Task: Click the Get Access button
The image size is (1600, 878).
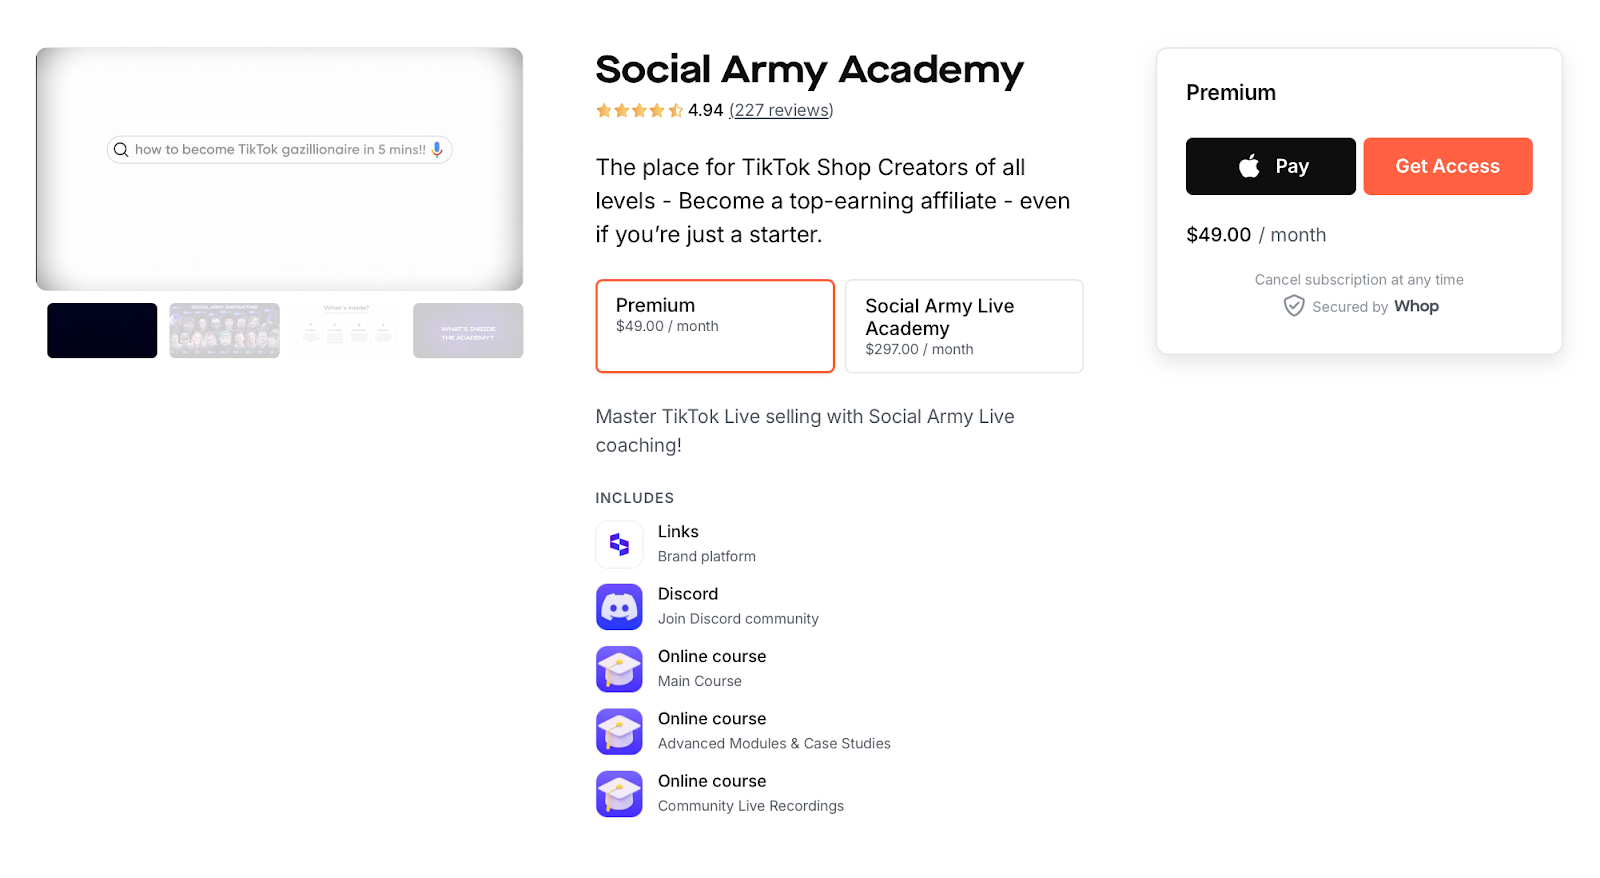Action: pyautogui.click(x=1447, y=166)
